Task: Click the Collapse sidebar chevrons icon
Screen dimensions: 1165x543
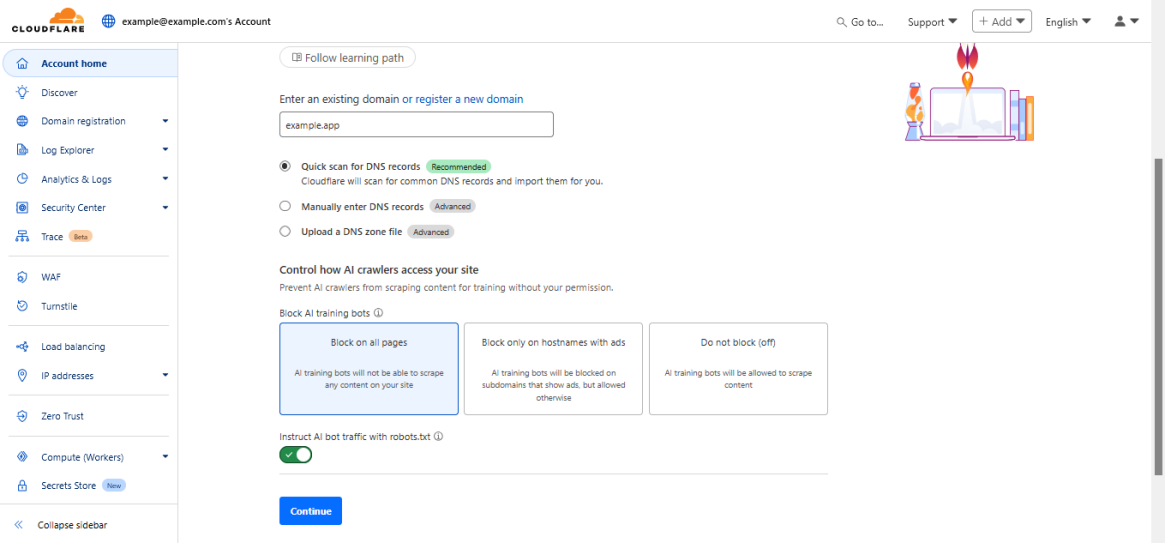Action: point(19,524)
